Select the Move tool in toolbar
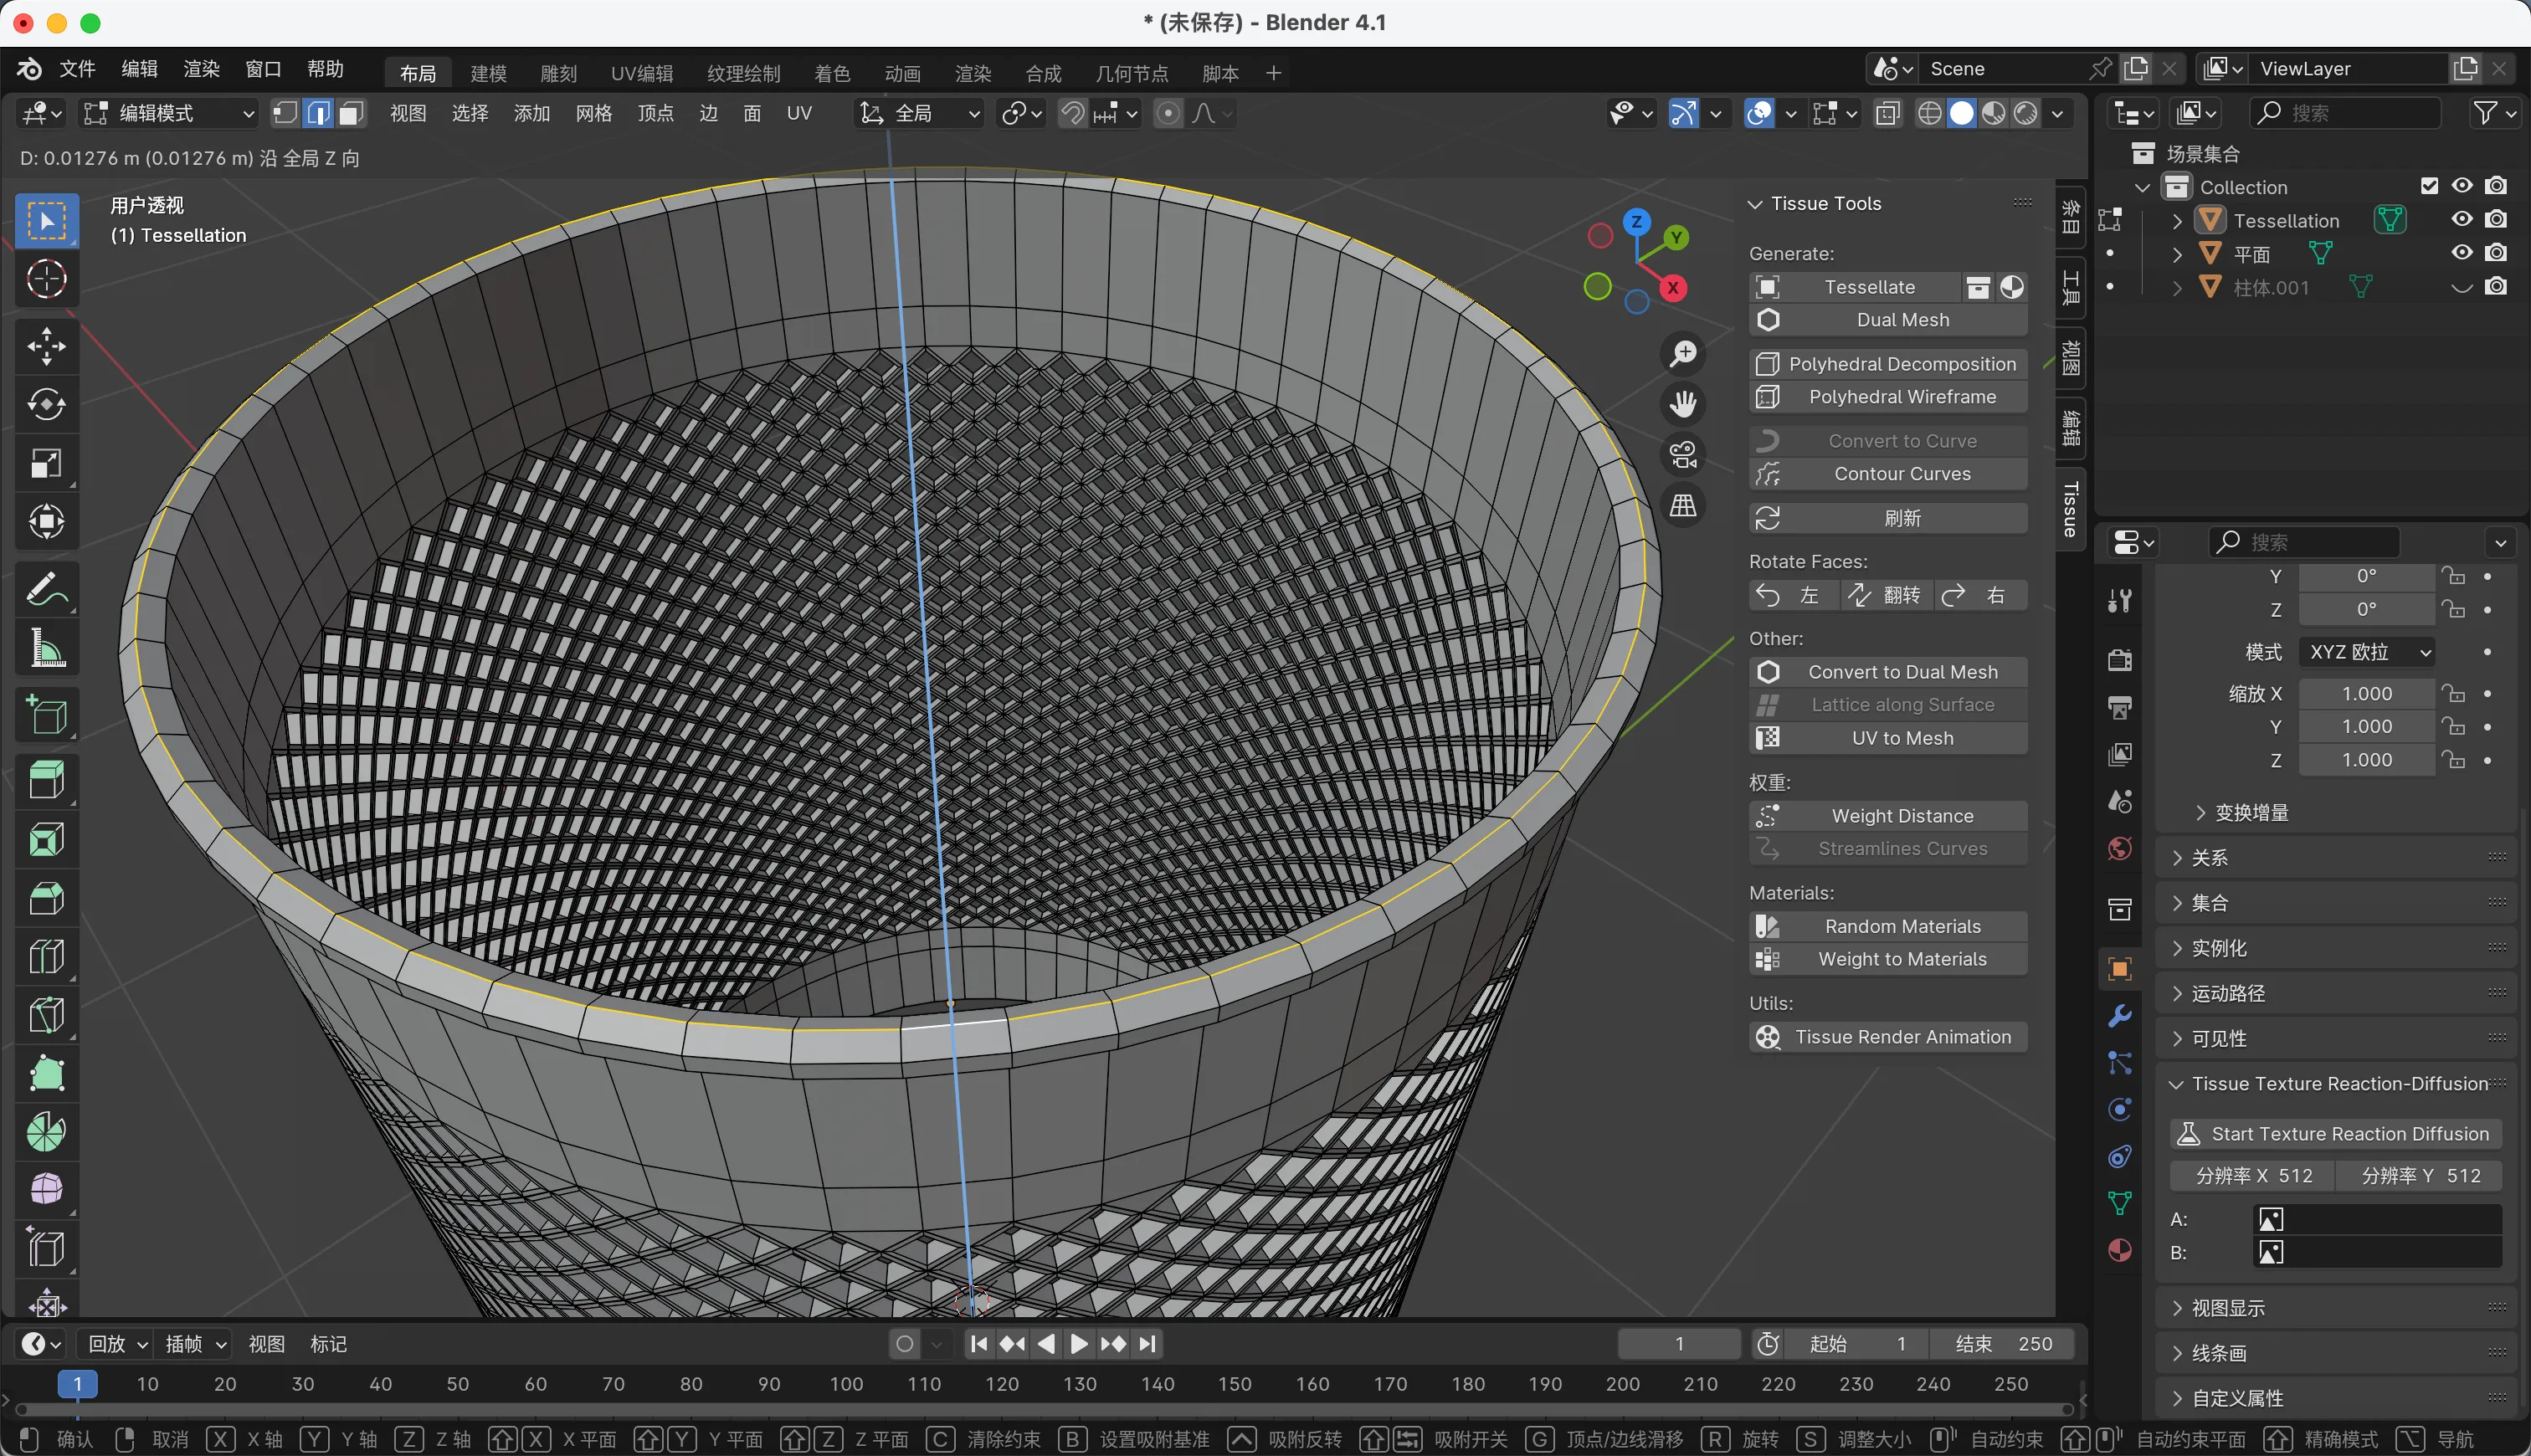Screen dimensions: 2531x1456 [x=46, y=346]
